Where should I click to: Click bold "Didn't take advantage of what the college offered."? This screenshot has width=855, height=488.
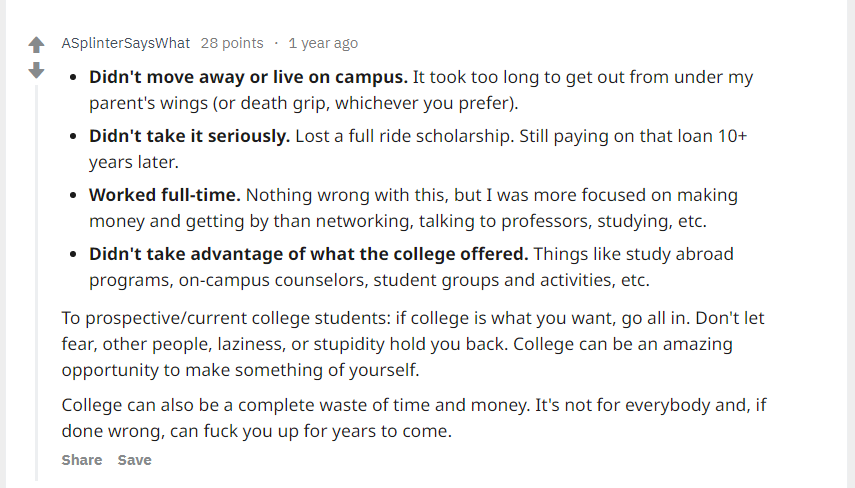308,254
